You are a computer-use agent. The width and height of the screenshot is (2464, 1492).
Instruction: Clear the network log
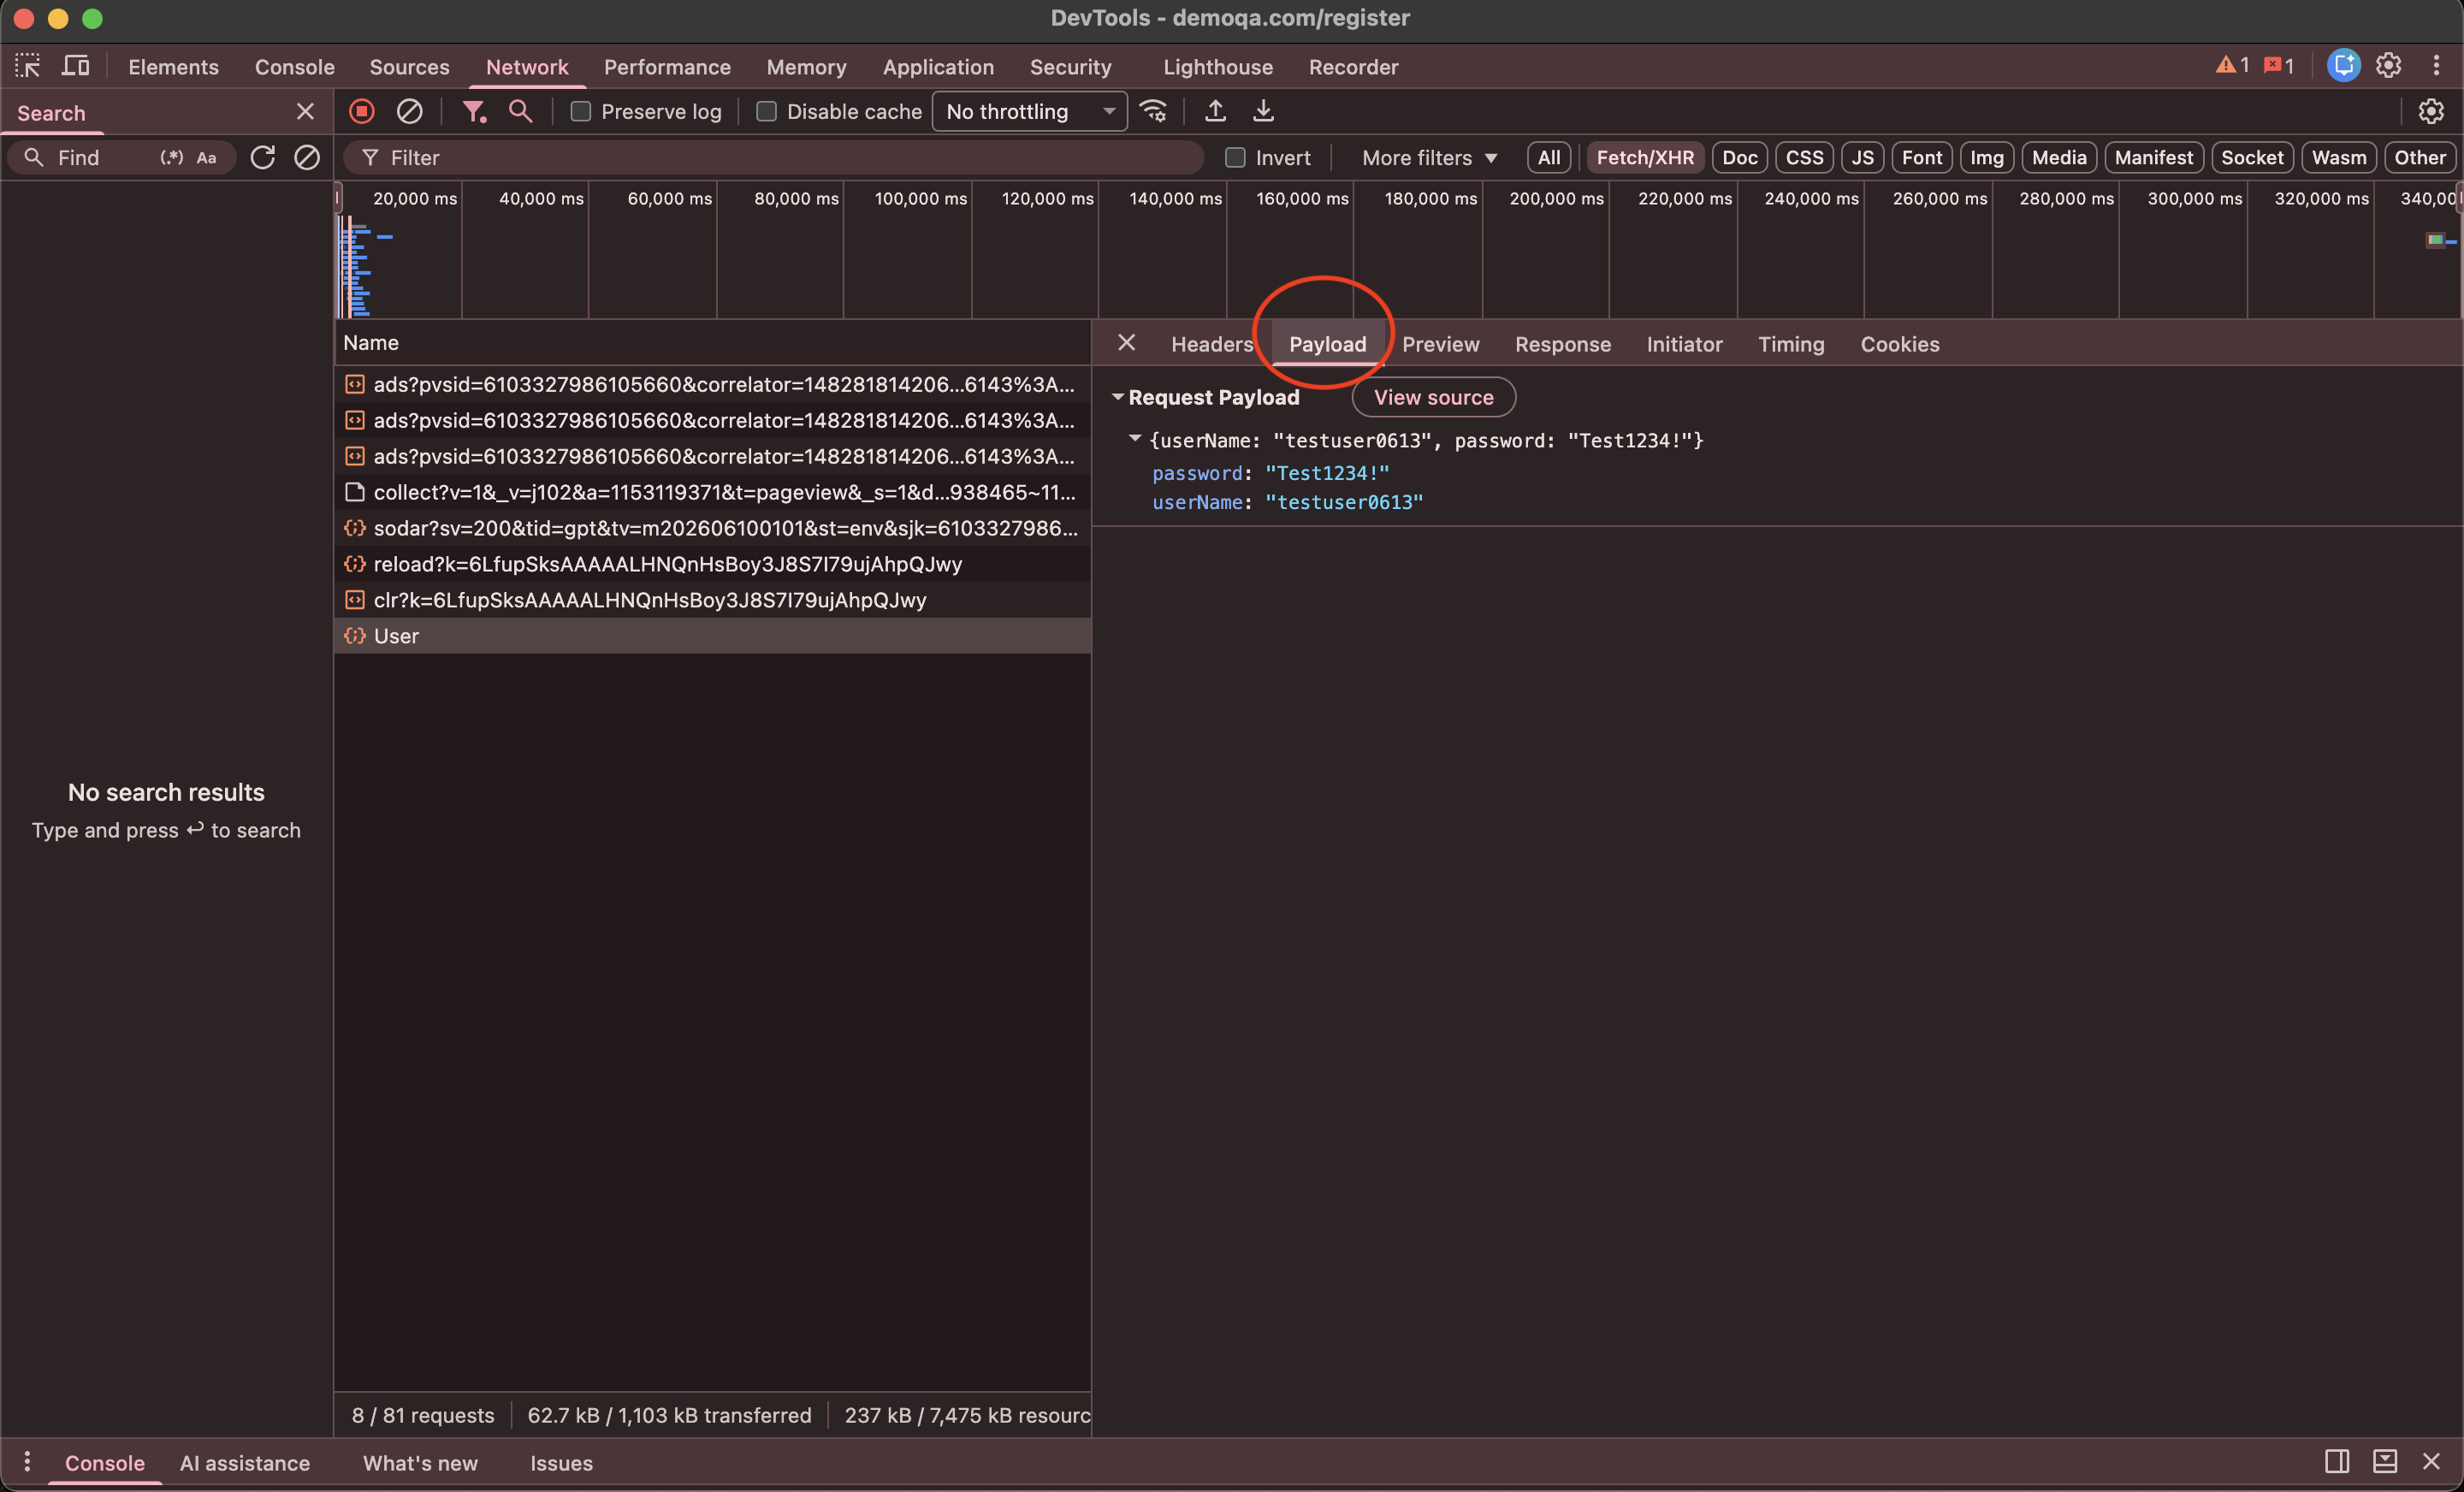coord(409,111)
